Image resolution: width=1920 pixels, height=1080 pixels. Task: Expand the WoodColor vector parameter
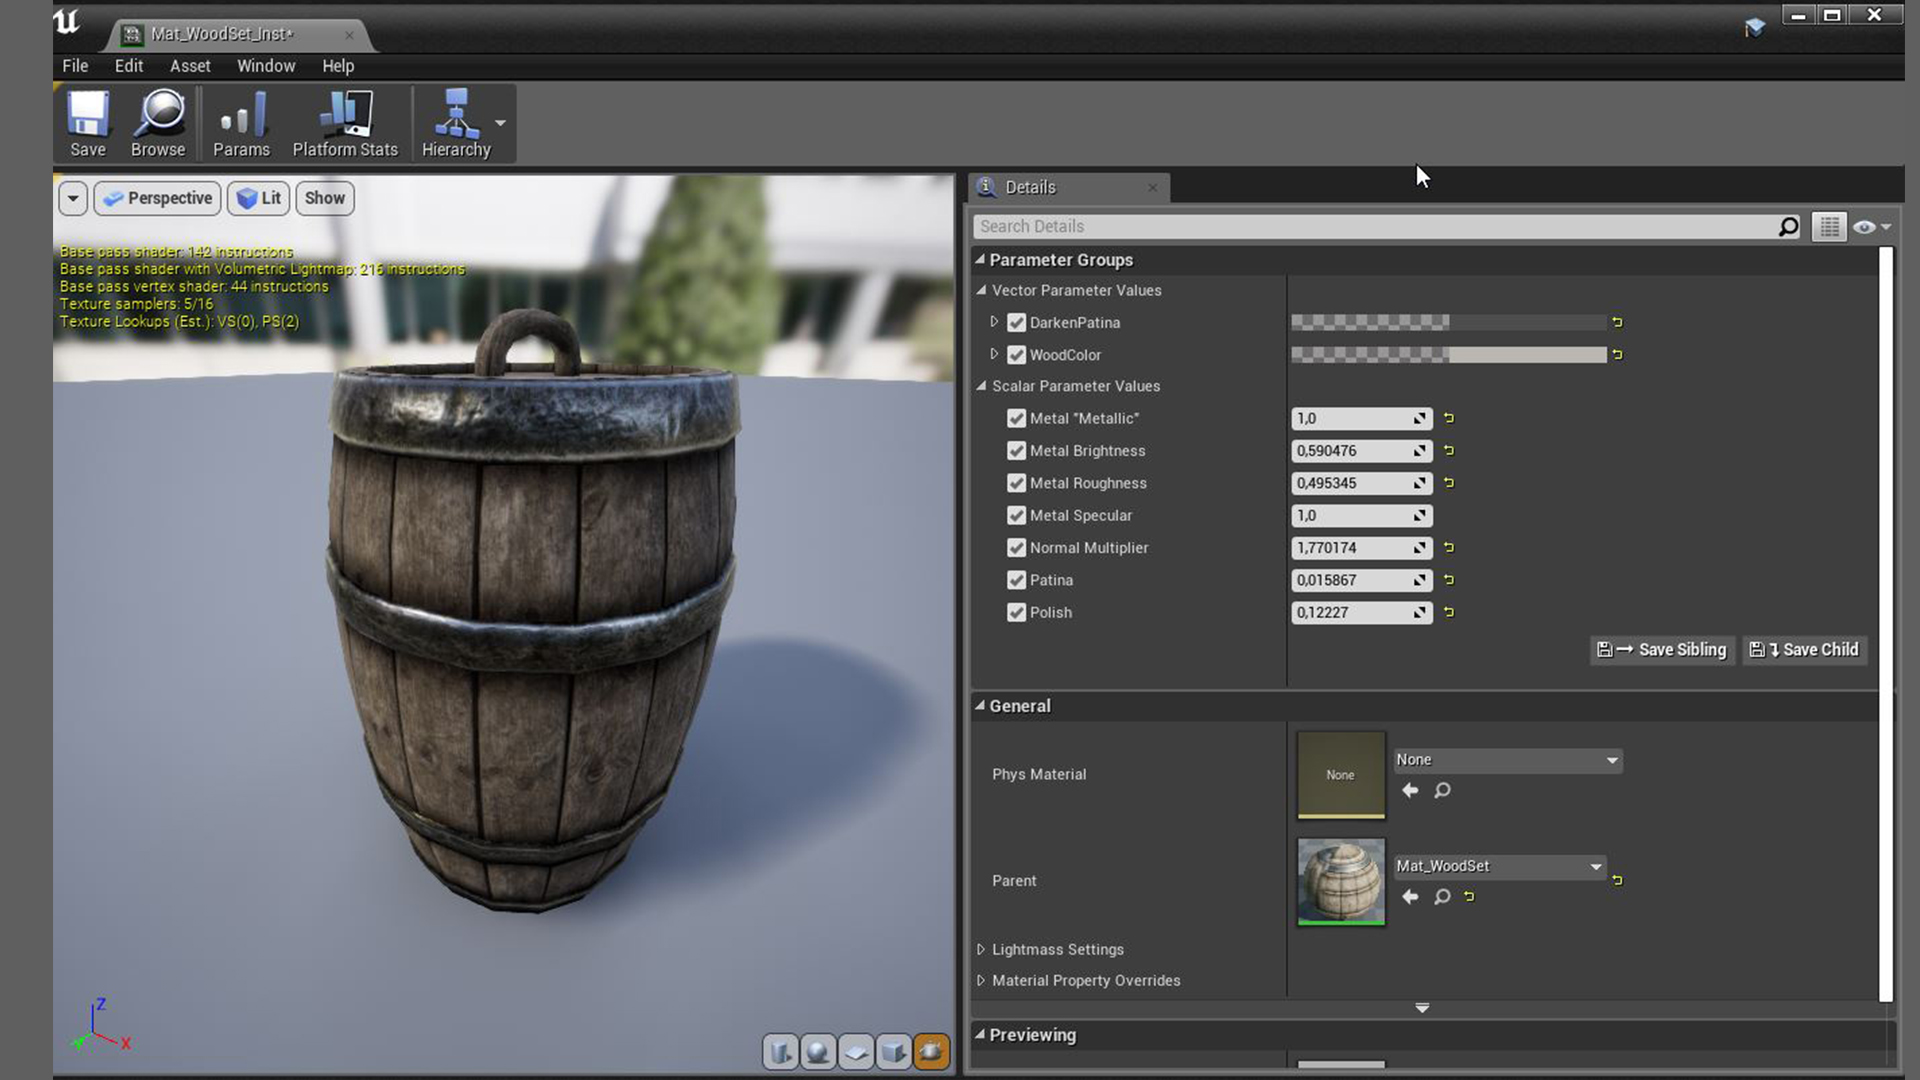[x=994, y=354]
